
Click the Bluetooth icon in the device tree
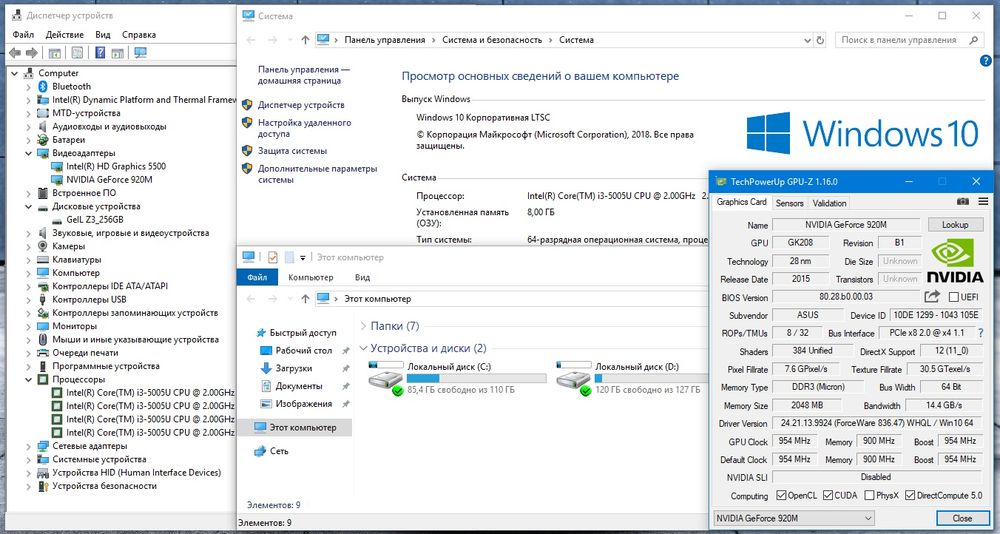pos(43,86)
